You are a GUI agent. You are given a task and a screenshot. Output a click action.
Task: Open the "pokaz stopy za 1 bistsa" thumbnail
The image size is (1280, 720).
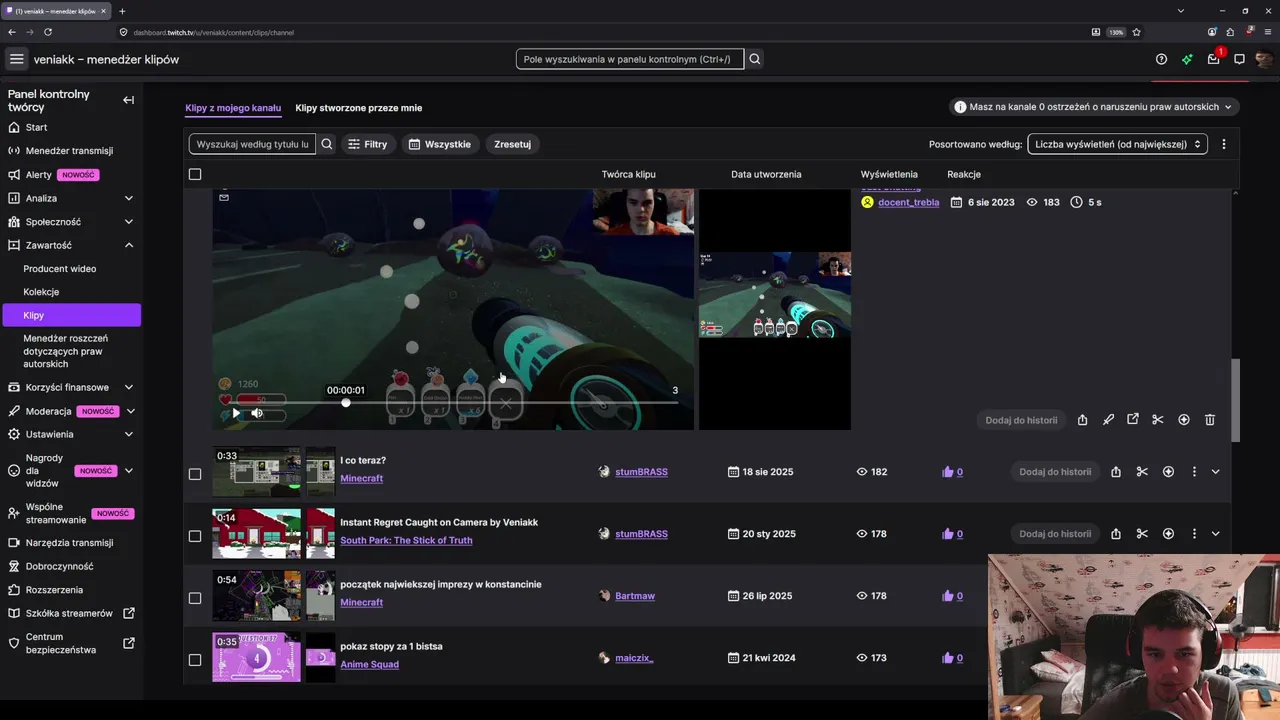click(256, 657)
